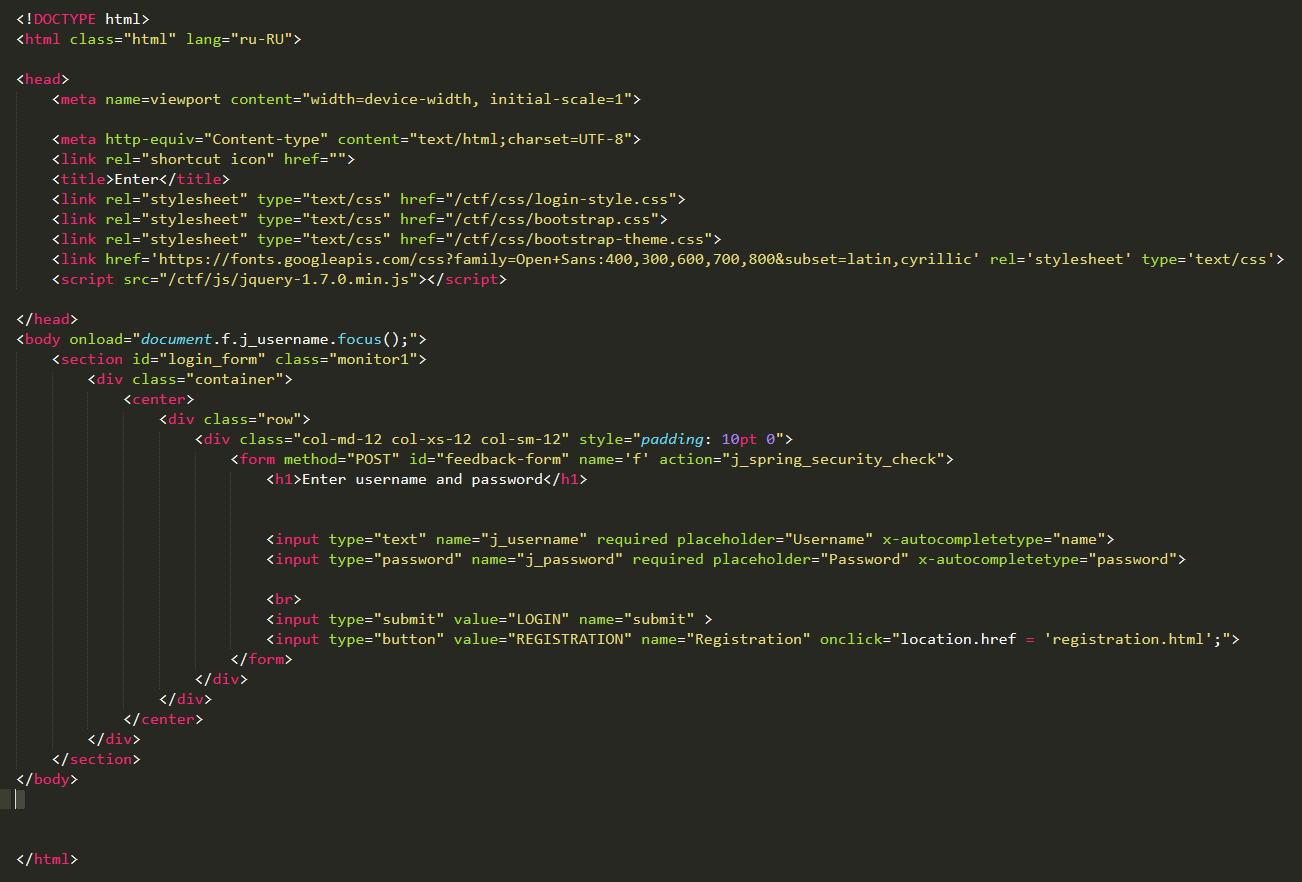The width and height of the screenshot is (1302, 882).
Task: Click the Content-type meta tag line
Action: click(346, 139)
